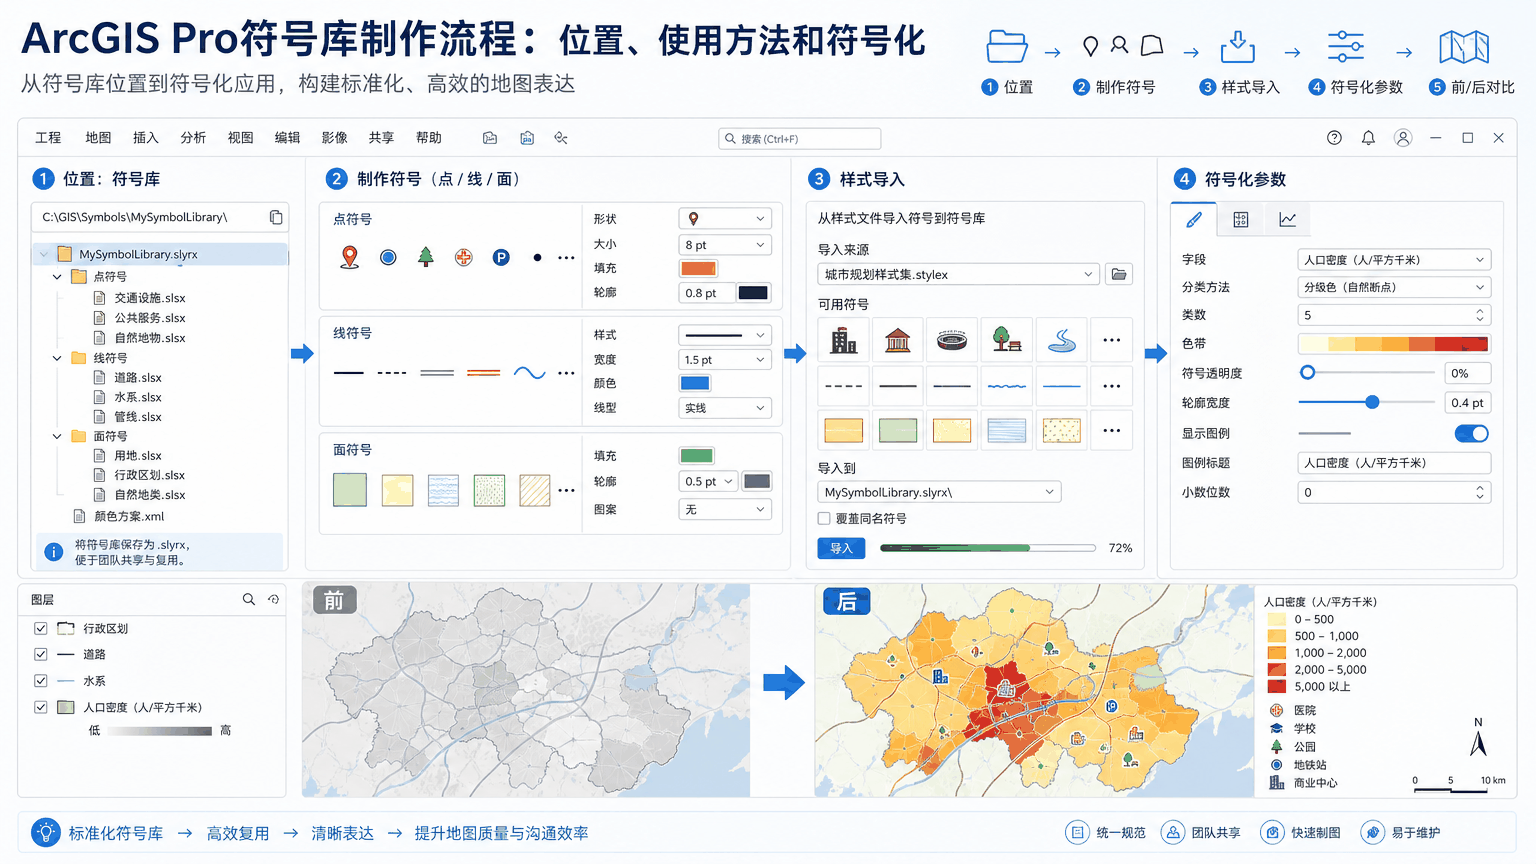Viewport: 1536px width, 864px height.
Task: Open the user account icon
Action: click(1403, 138)
